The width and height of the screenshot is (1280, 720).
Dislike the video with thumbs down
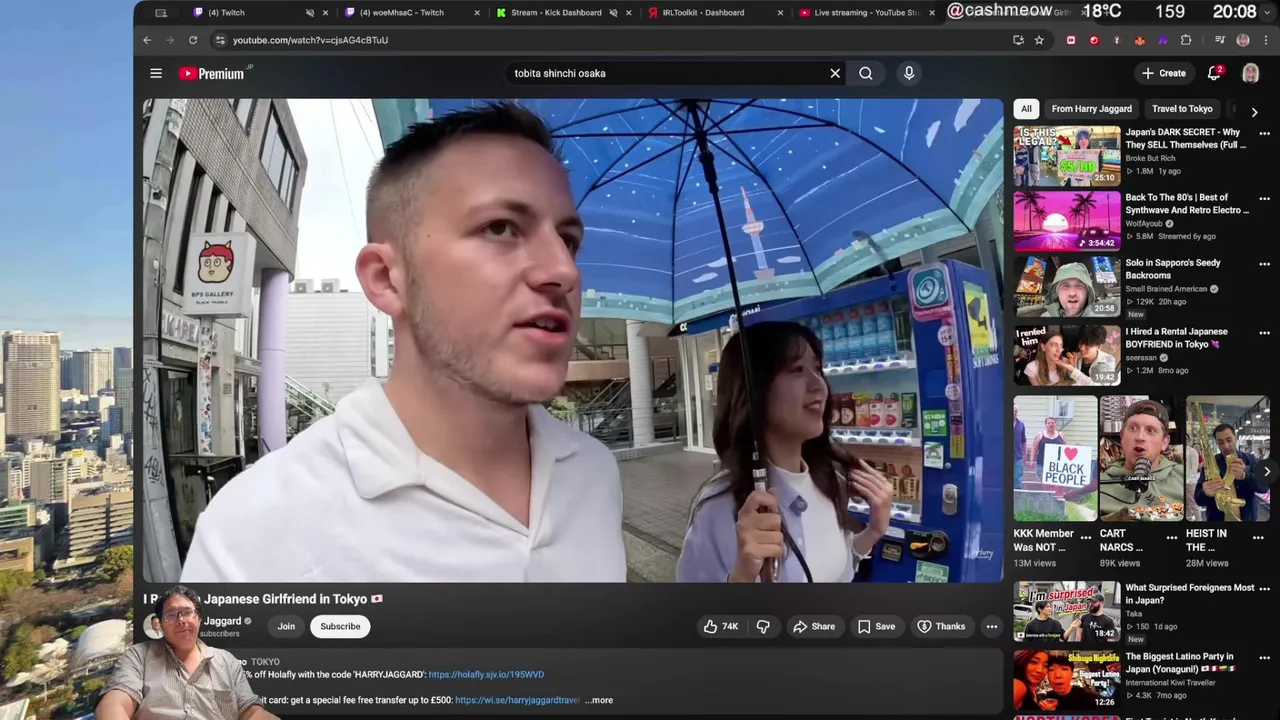(763, 626)
